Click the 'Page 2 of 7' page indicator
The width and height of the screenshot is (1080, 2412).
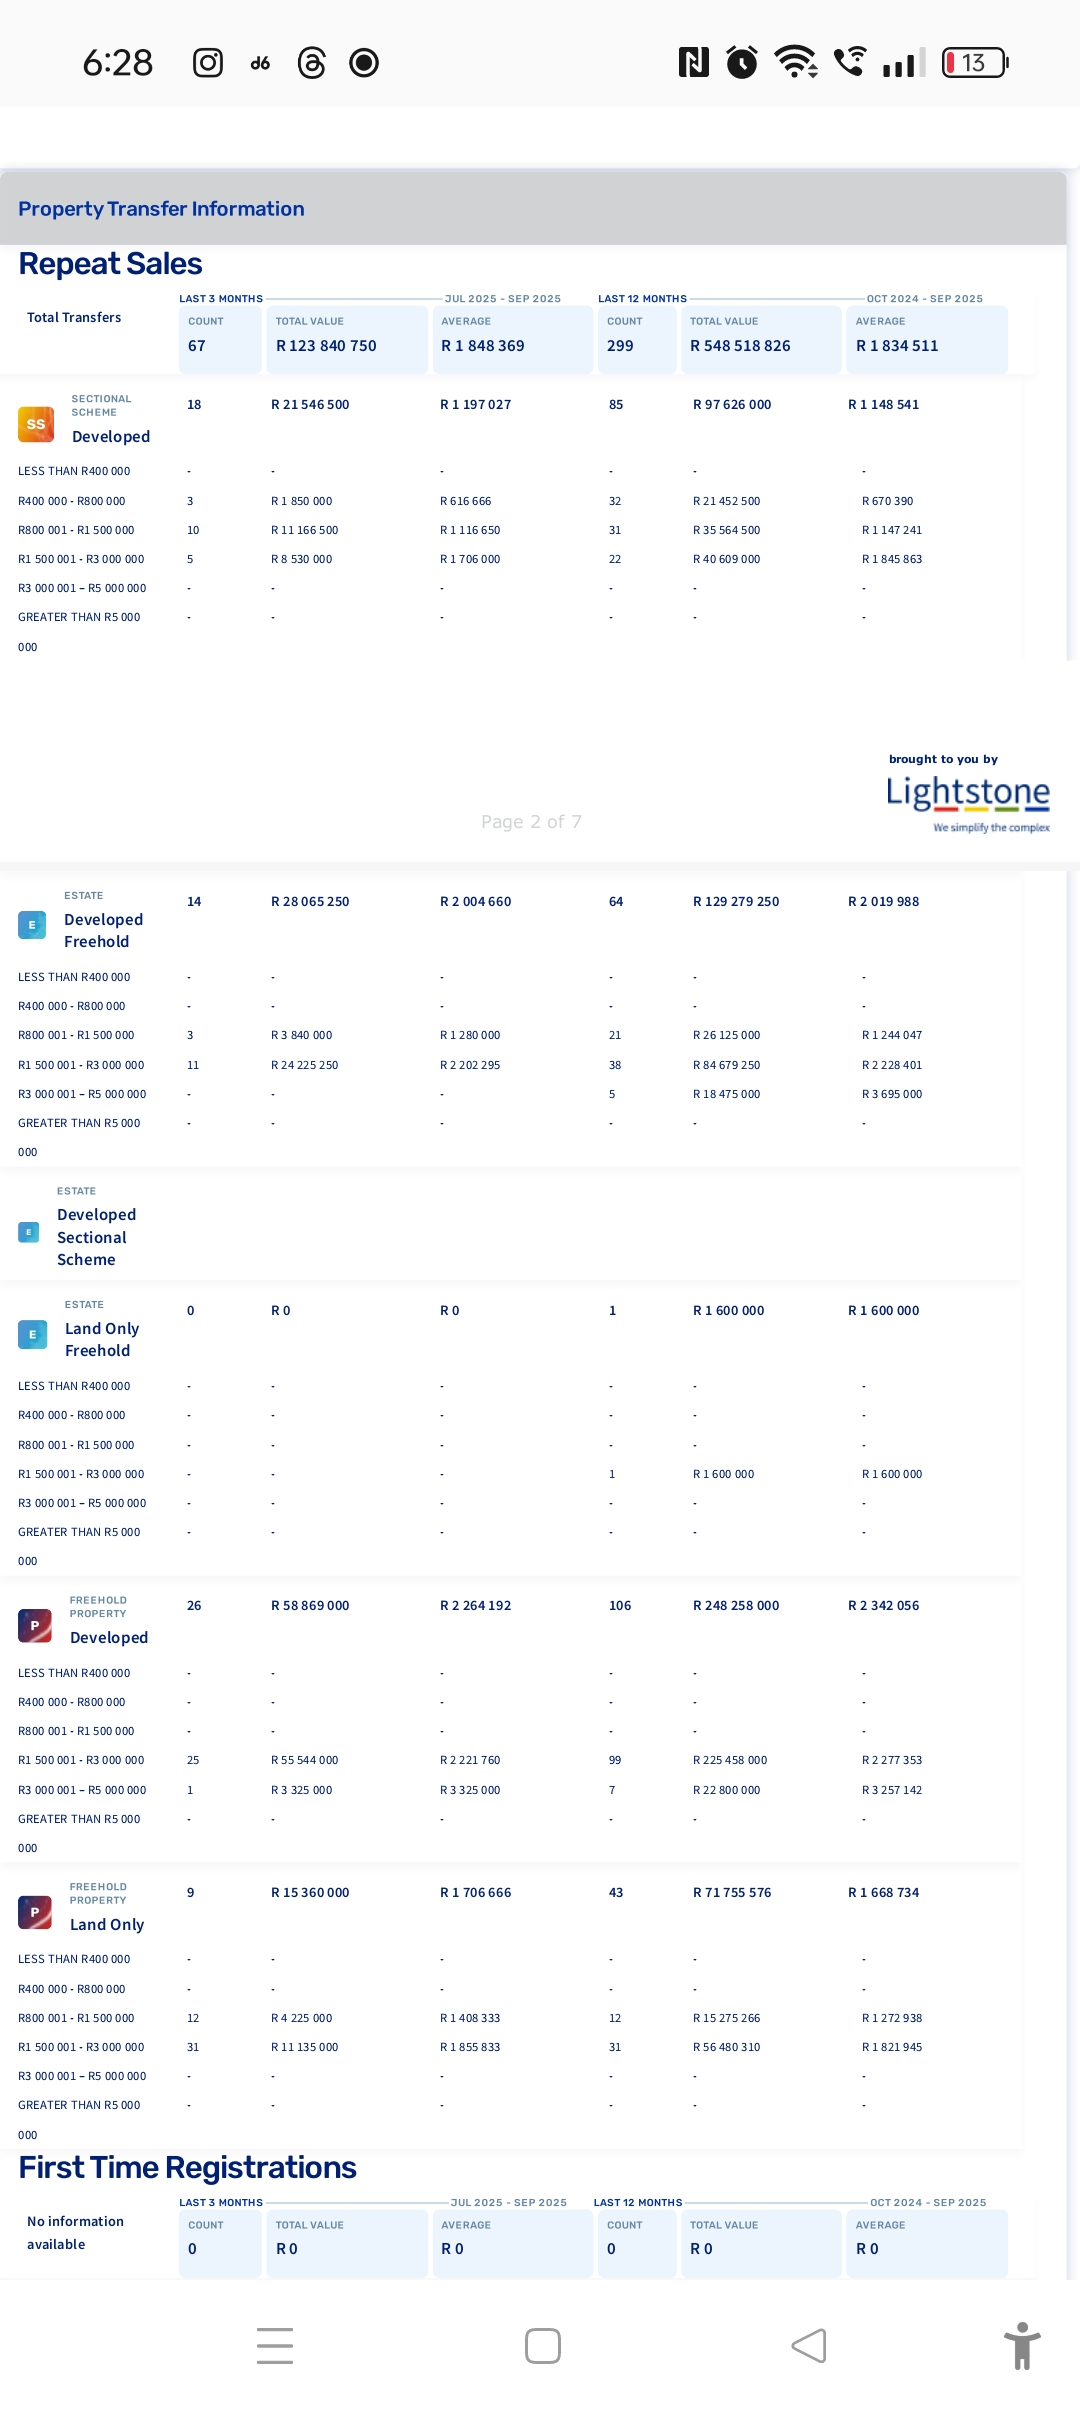tap(531, 822)
